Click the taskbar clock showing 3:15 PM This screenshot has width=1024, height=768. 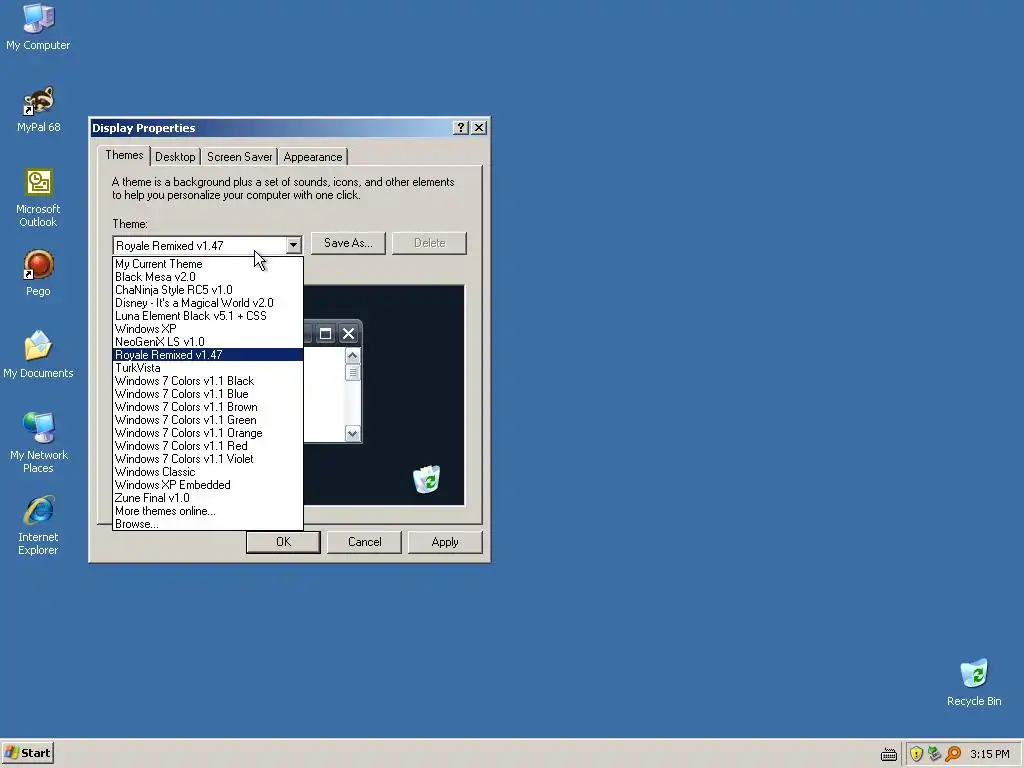(x=989, y=754)
